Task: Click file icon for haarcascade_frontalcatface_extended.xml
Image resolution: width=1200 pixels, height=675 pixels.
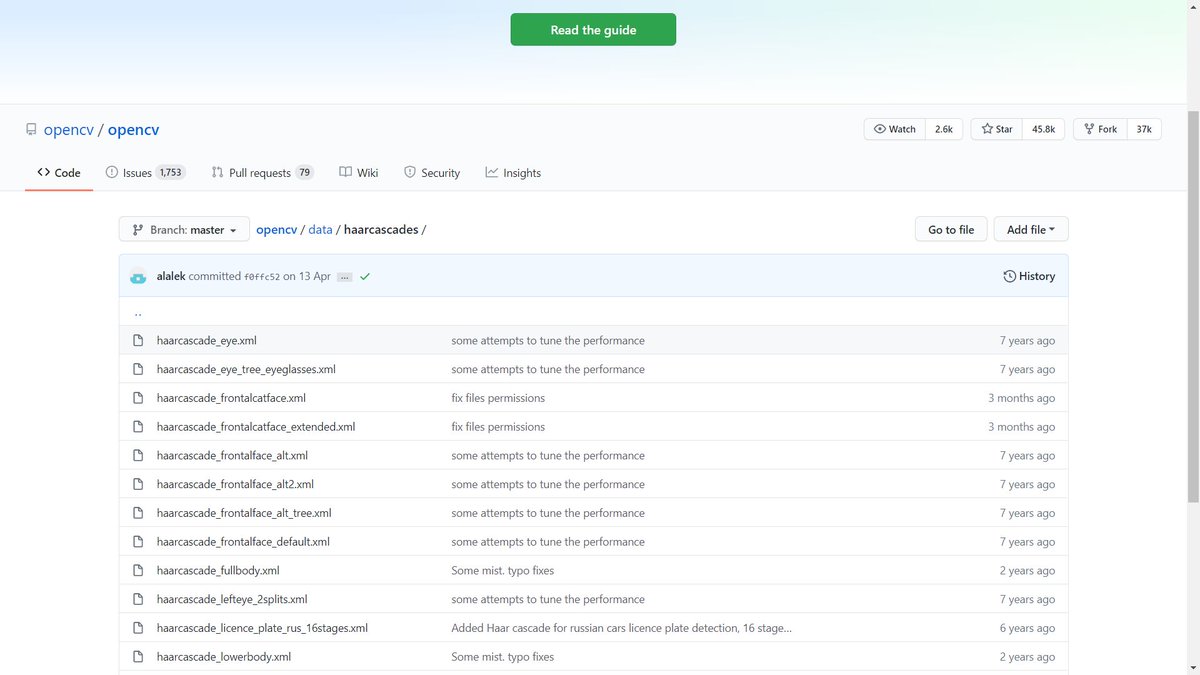Action: point(138,427)
